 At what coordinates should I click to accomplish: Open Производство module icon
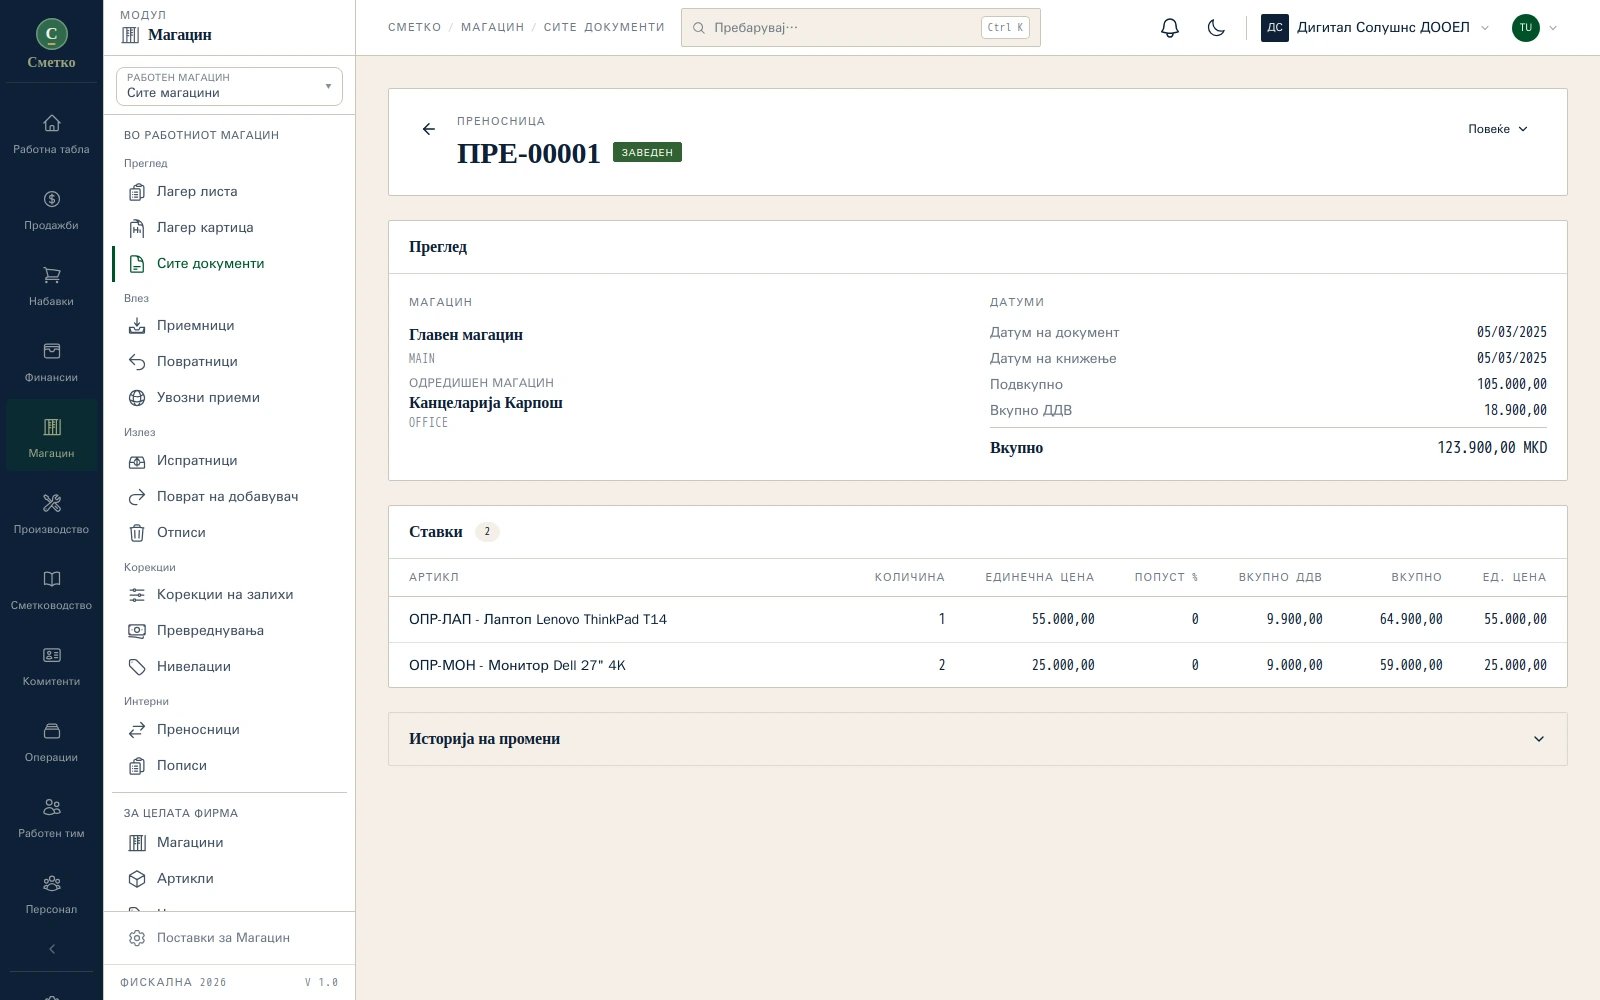coord(52,514)
